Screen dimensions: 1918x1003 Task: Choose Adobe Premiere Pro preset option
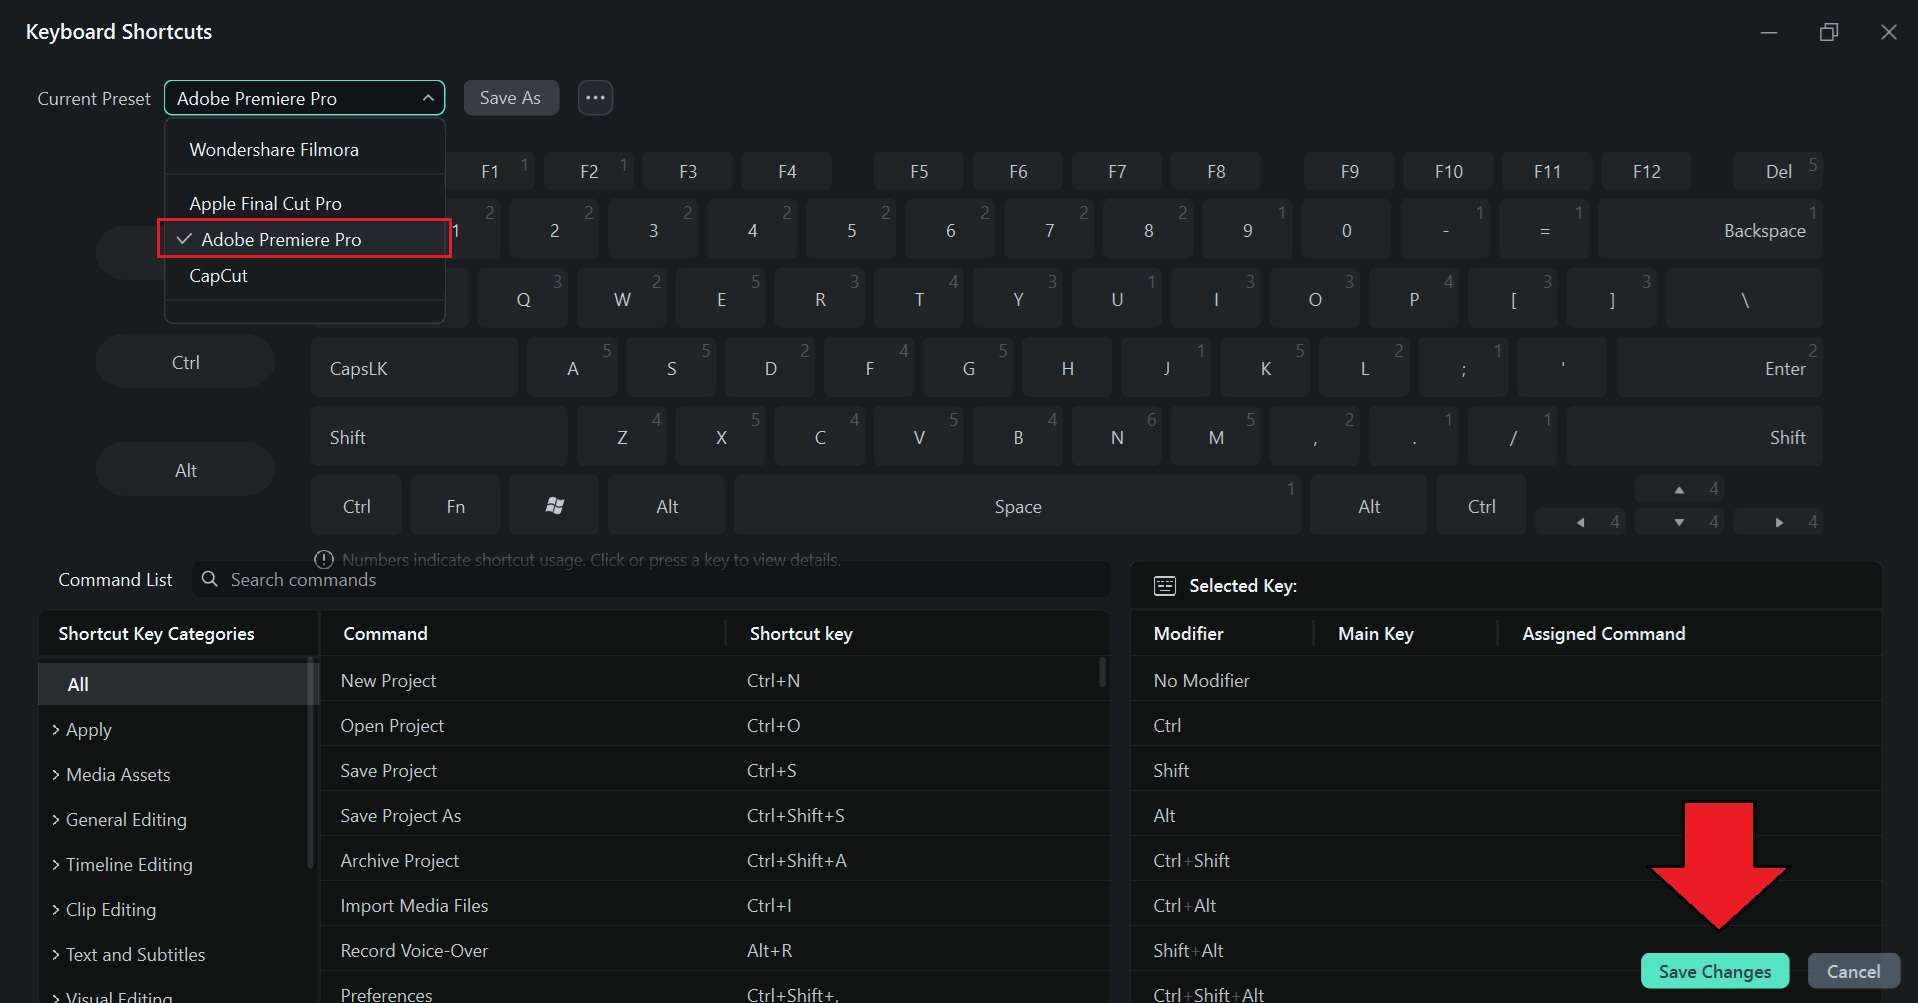tap(304, 239)
